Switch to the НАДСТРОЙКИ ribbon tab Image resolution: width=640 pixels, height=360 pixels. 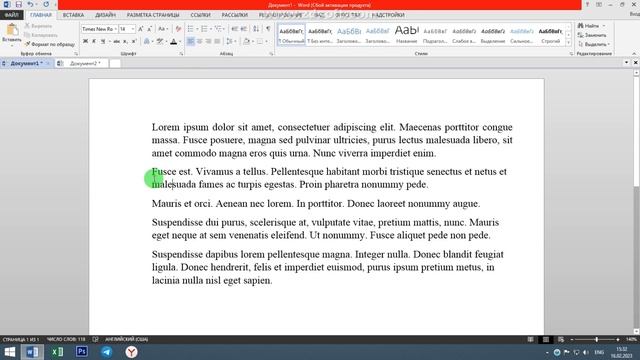pos(388,15)
